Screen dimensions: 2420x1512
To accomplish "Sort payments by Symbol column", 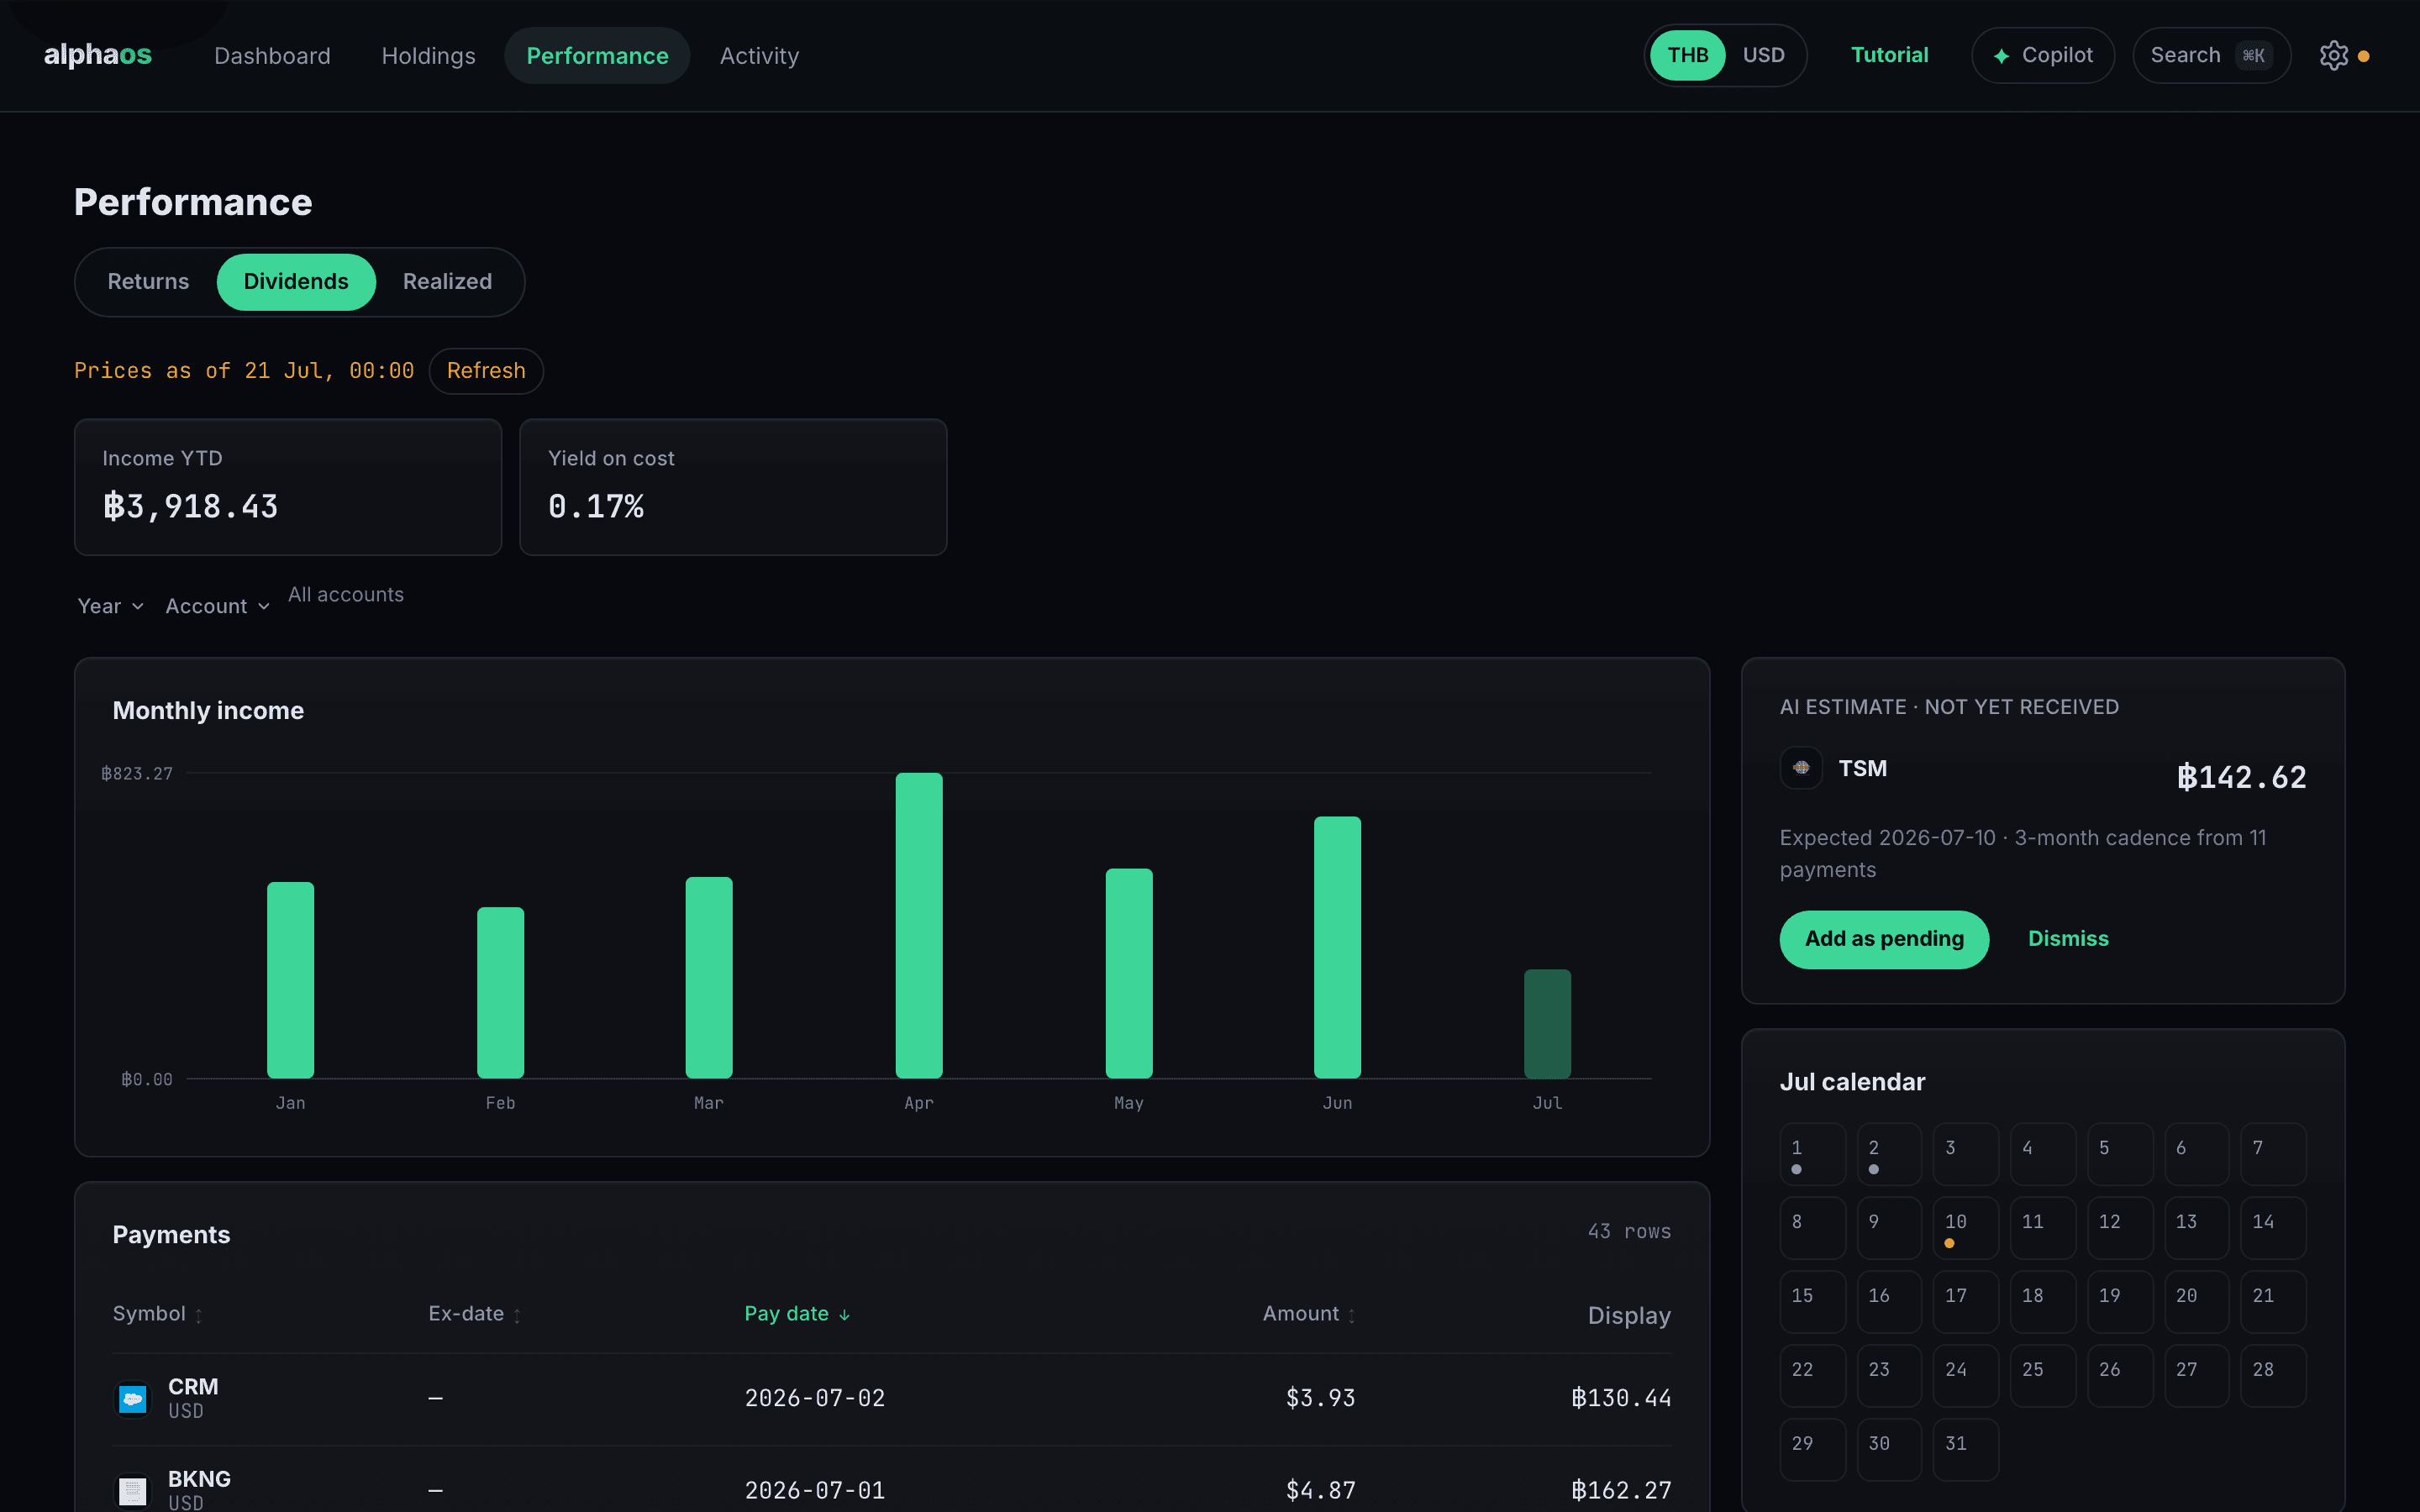I will point(157,1314).
